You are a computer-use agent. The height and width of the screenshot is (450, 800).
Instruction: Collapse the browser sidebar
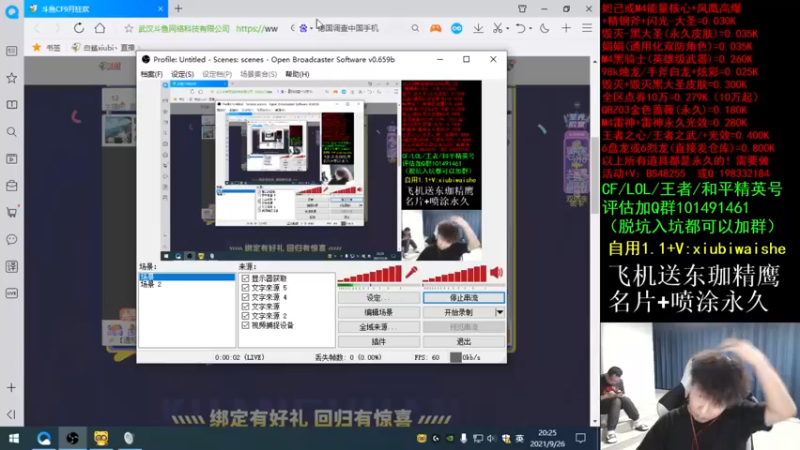coord(11,414)
